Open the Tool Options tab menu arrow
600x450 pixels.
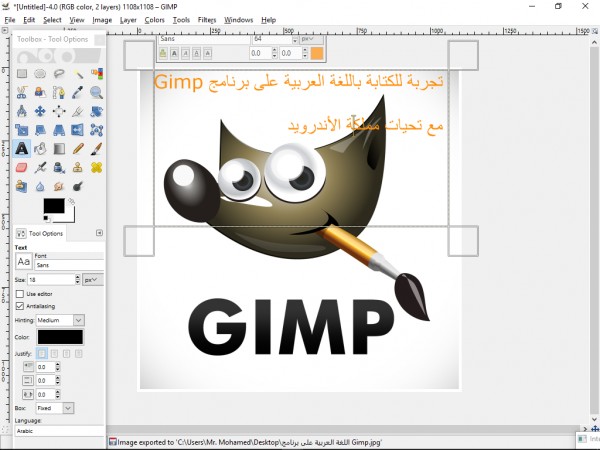click(x=99, y=233)
